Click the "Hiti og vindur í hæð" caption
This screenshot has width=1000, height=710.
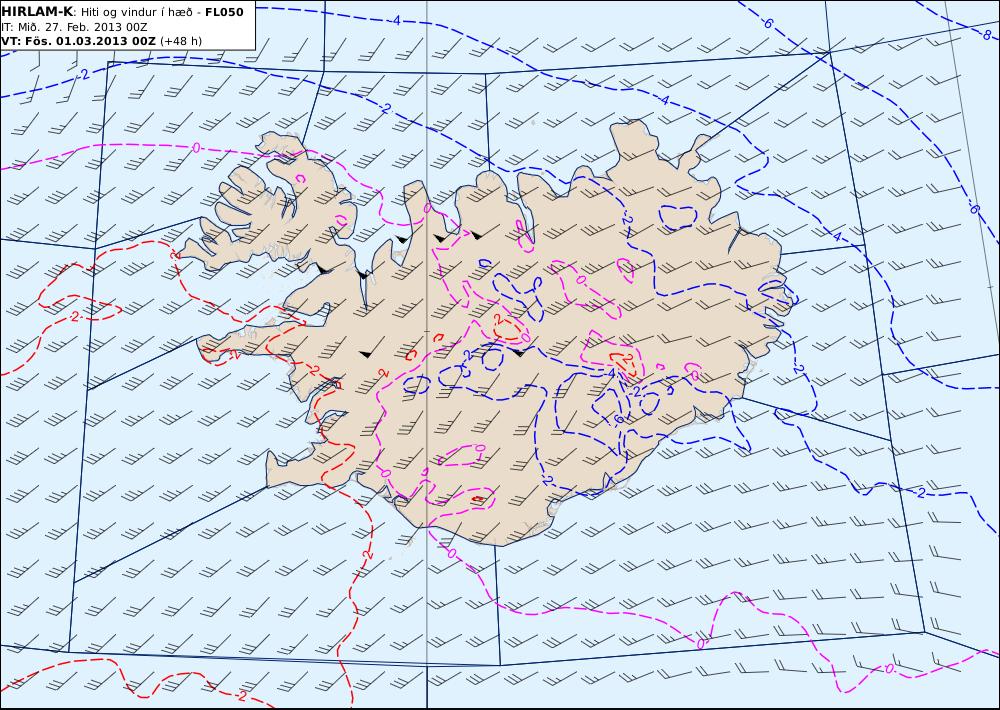[138, 12]
